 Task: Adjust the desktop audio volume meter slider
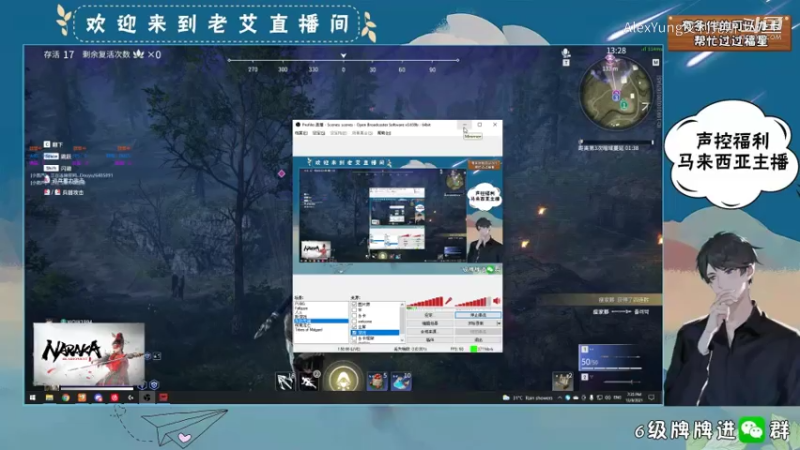click(473, 301)
